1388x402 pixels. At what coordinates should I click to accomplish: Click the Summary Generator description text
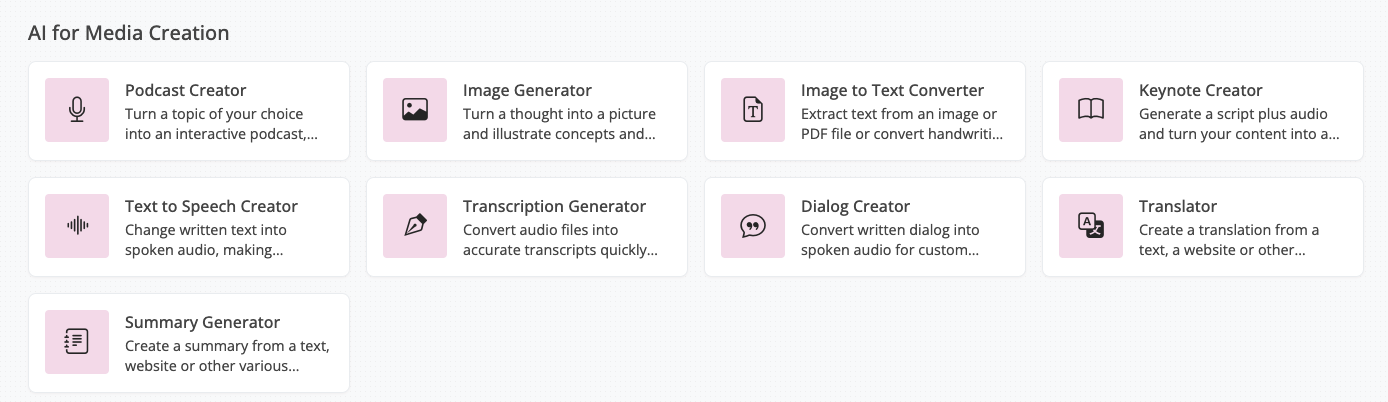pyautogui.click(x=226, y=356)
